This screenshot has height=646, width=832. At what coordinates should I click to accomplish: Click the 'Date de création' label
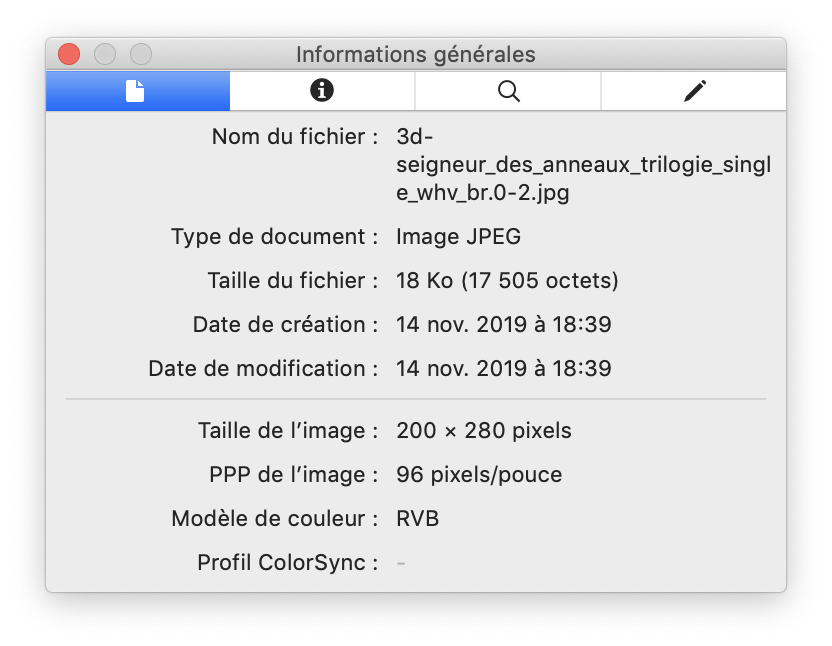tap(285, 325)
